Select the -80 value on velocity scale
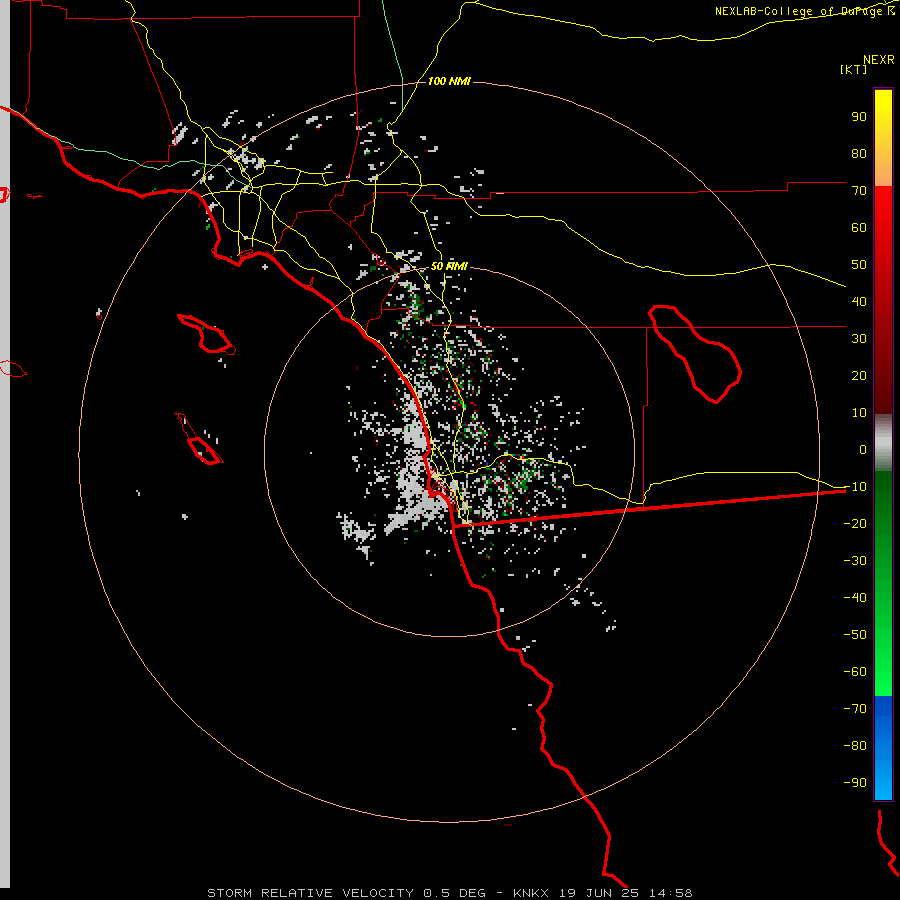900x900 pixels. [x=855, y=746]
